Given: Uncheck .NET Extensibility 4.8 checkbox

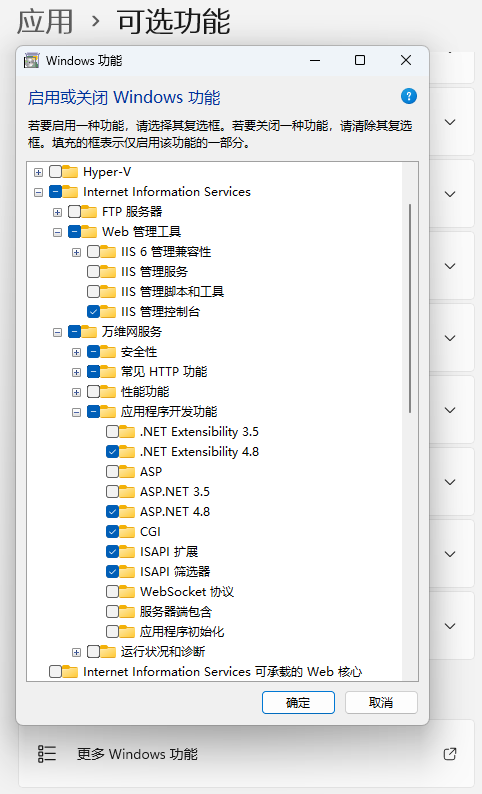Looking at the screenshot, I should point(112,451).
